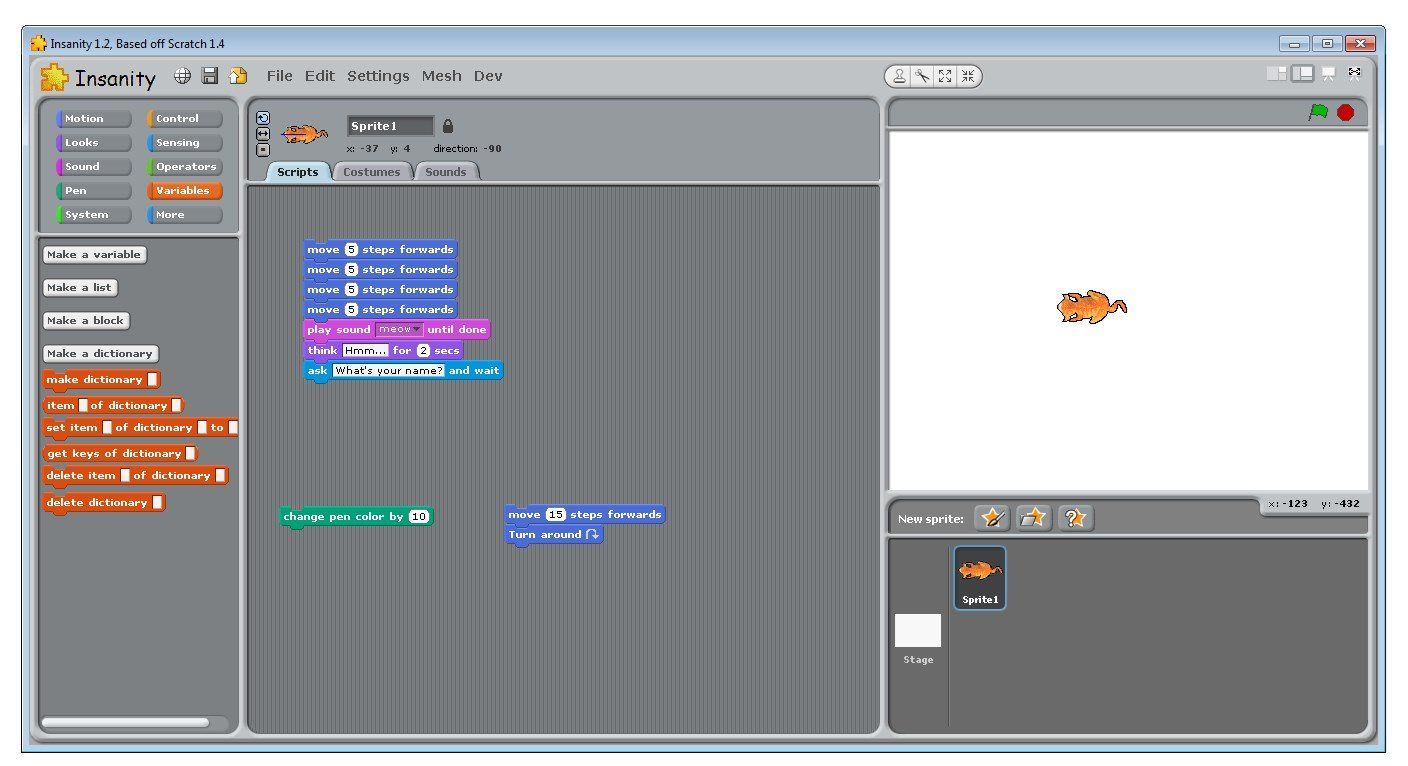Open the Dev menu
1408x766 pixels.
[488, 76]
